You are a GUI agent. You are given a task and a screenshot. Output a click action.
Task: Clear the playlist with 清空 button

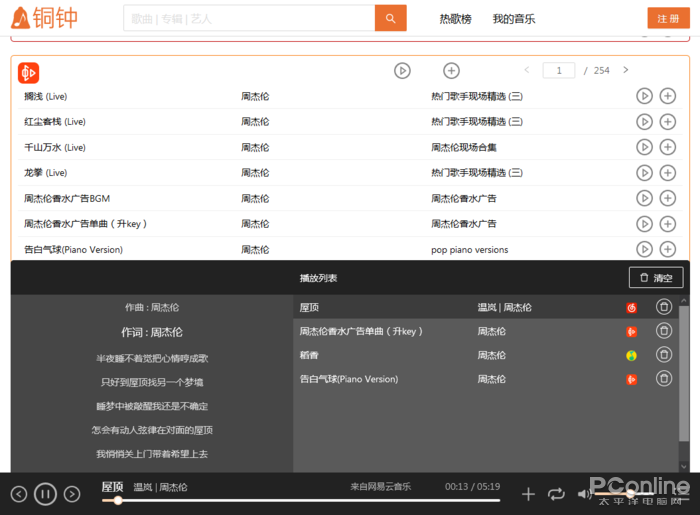tap(656, 278)
